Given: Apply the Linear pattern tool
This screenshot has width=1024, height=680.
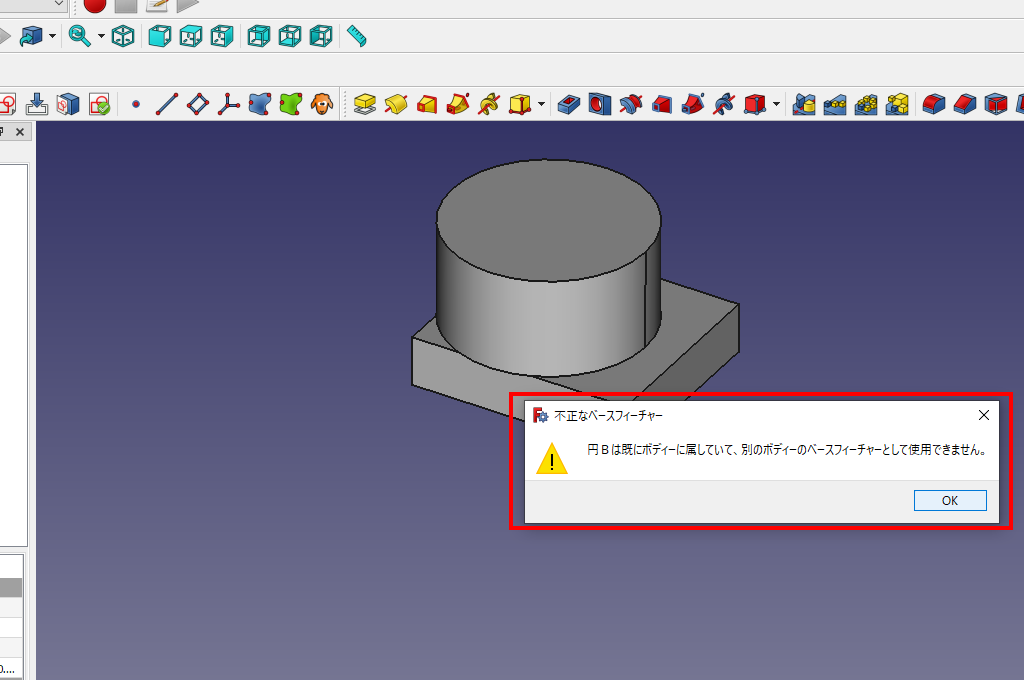Looking at the screenshot, I should 835,104.
